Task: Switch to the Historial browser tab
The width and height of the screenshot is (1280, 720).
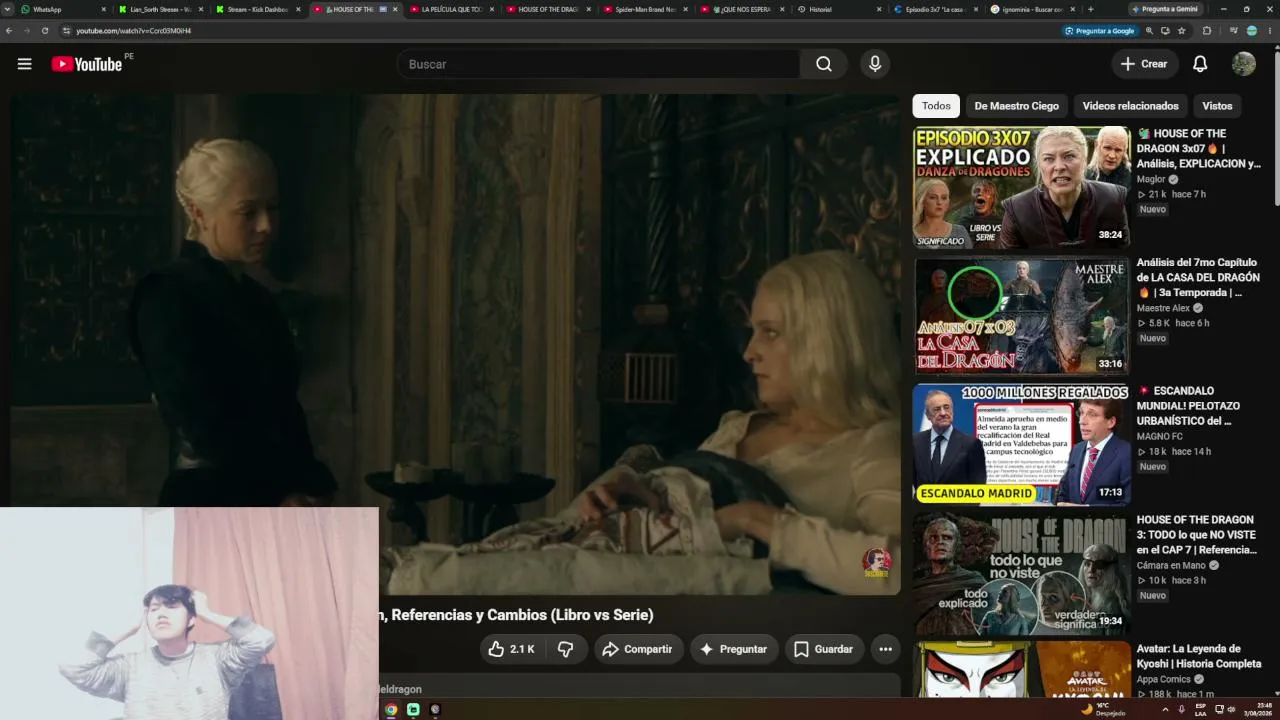Action: (838, 9)
